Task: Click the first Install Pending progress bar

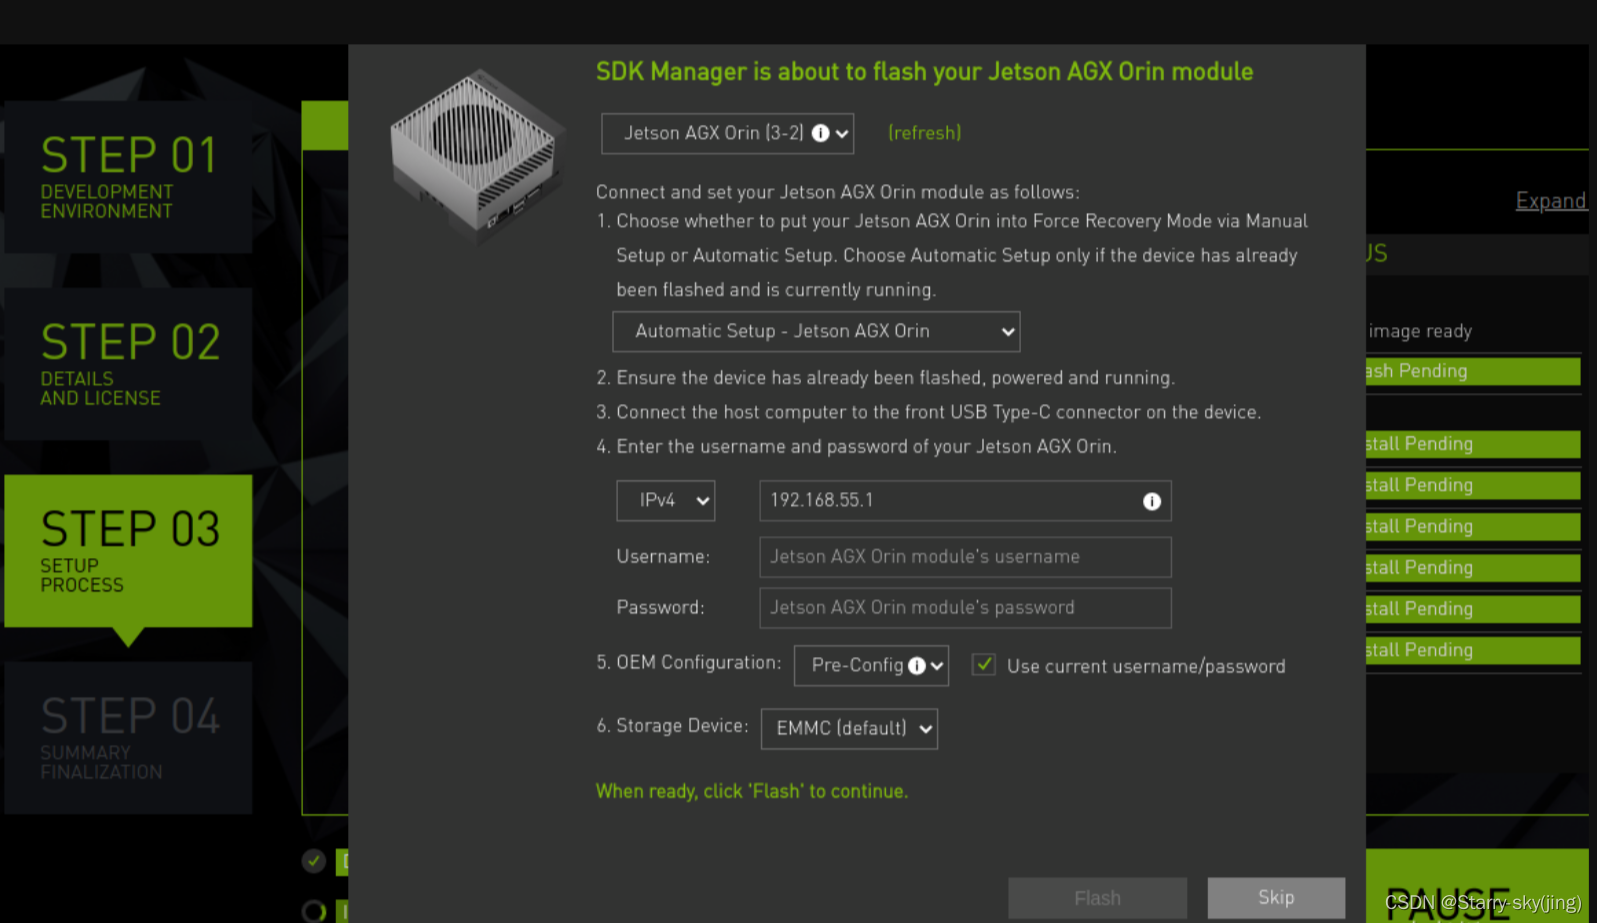Action: 1473,444
